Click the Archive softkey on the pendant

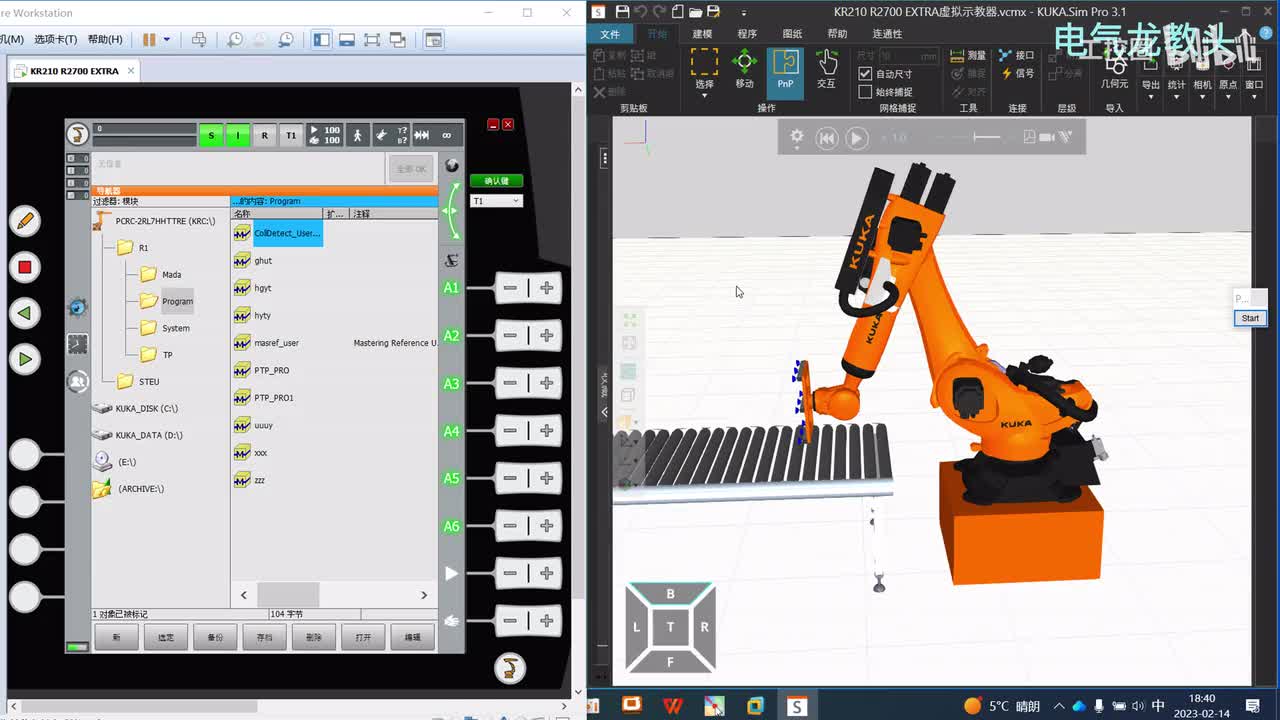click(x=265, y=637)
